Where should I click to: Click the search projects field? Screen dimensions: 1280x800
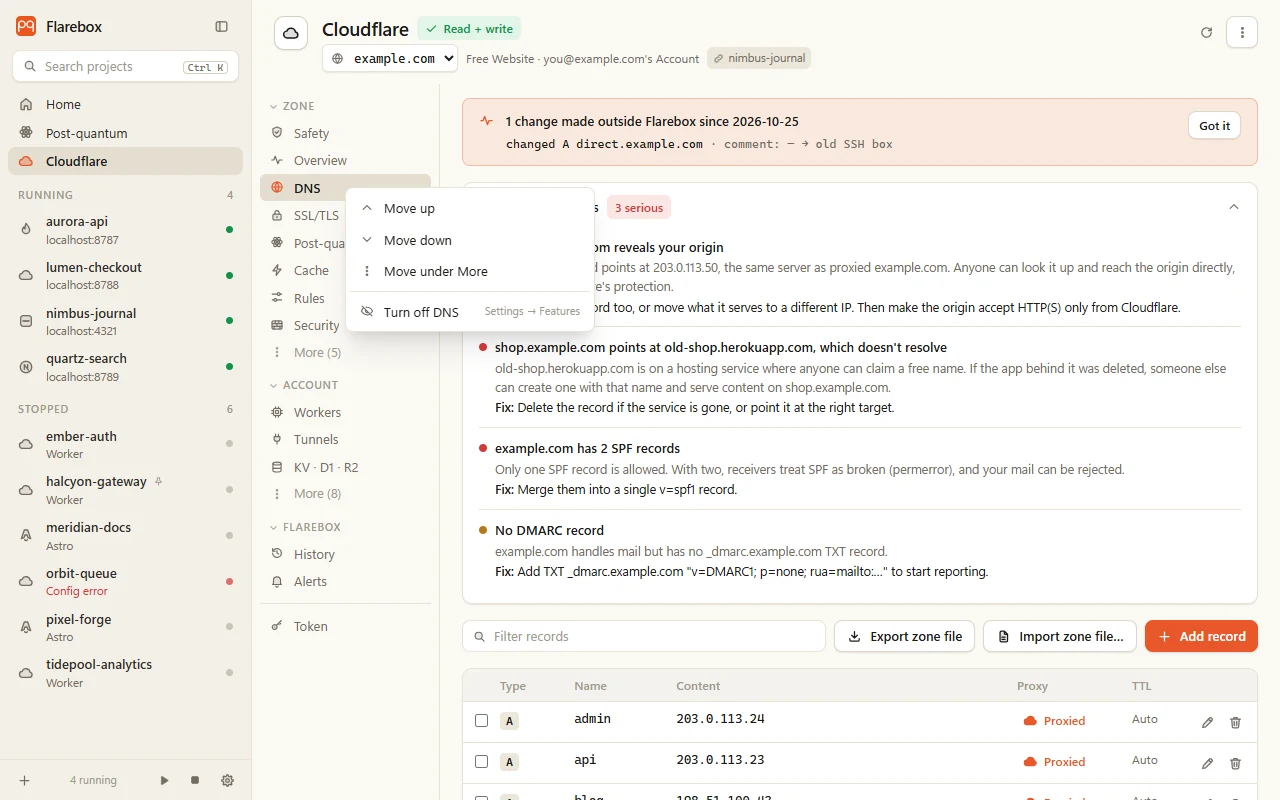(125, 66)
